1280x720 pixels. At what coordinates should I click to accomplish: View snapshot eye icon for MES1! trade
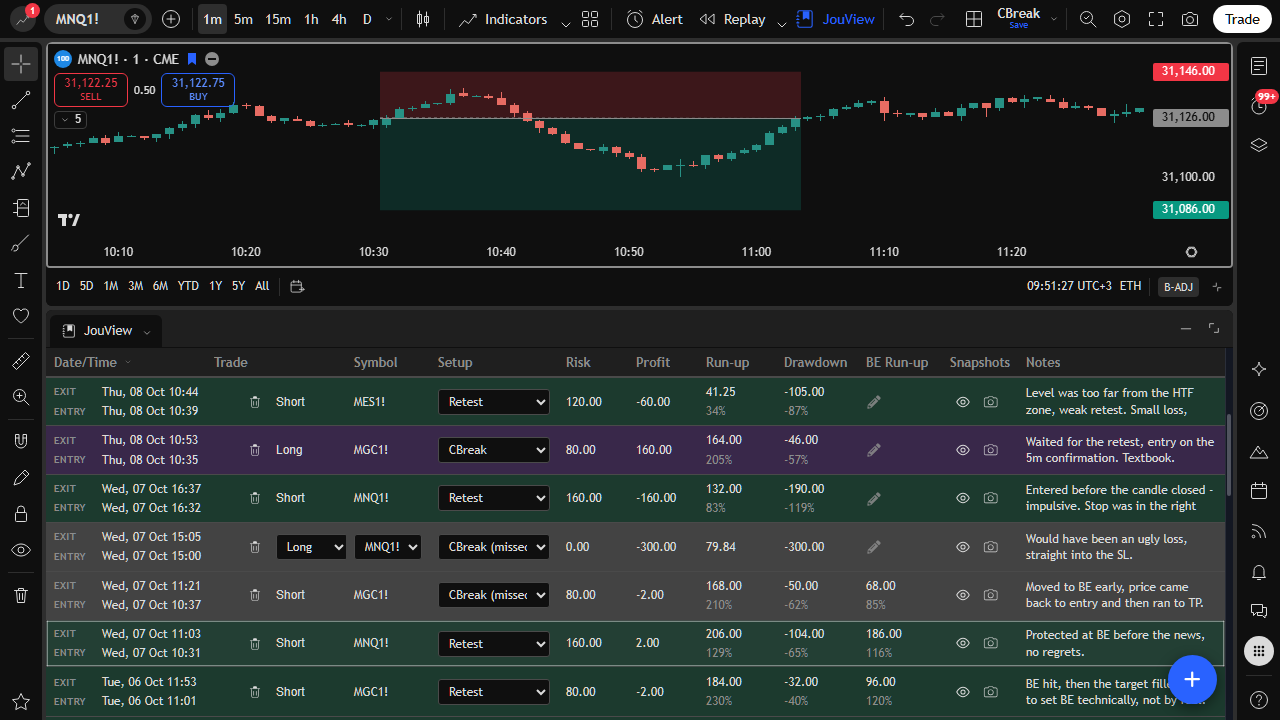point(963,402)
